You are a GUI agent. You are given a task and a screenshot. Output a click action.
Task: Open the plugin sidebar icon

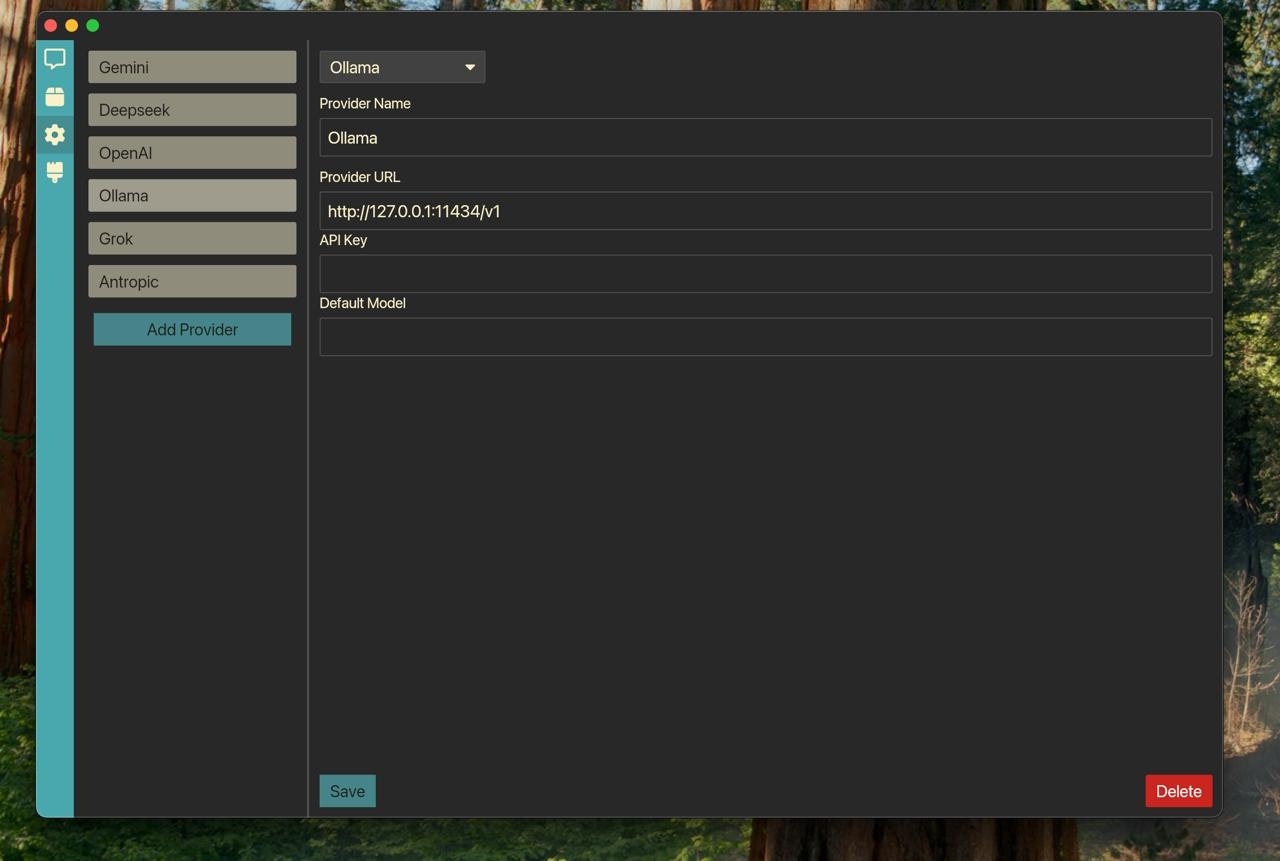click(55, 172)
